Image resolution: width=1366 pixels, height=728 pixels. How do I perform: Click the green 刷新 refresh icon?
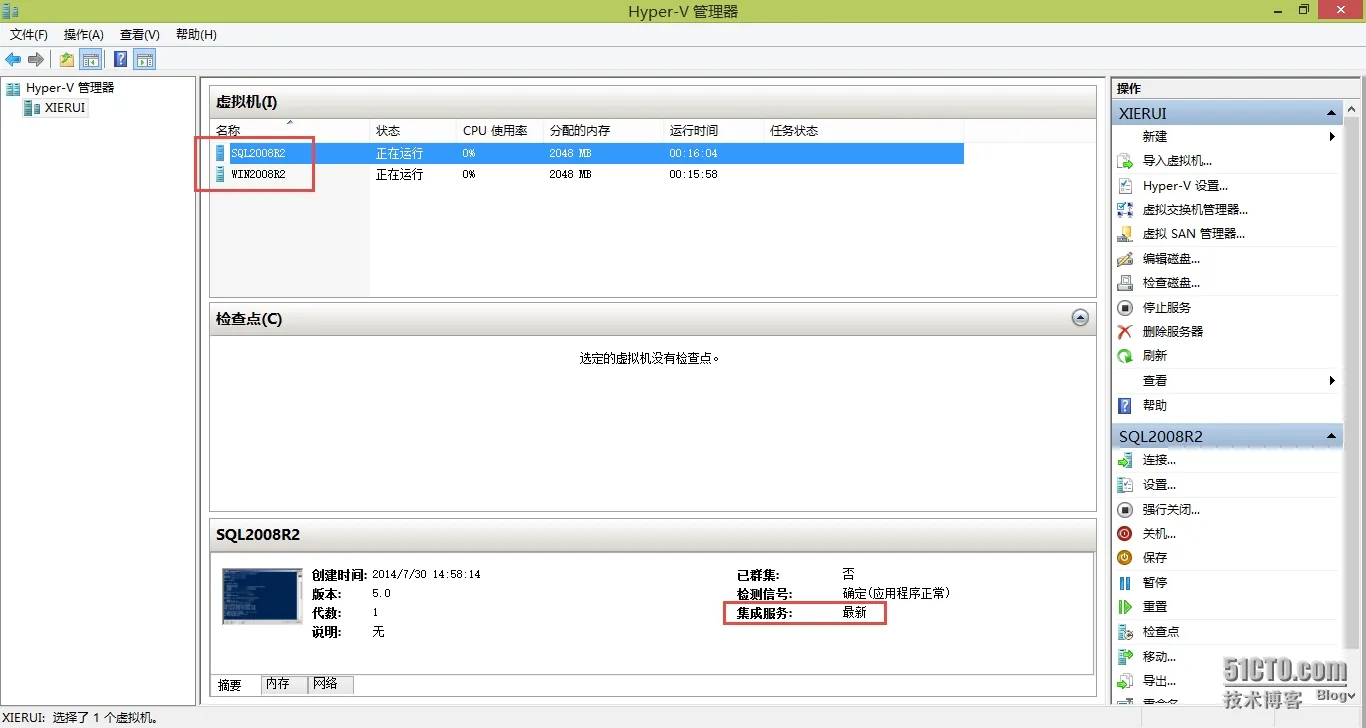point(1125,356)
